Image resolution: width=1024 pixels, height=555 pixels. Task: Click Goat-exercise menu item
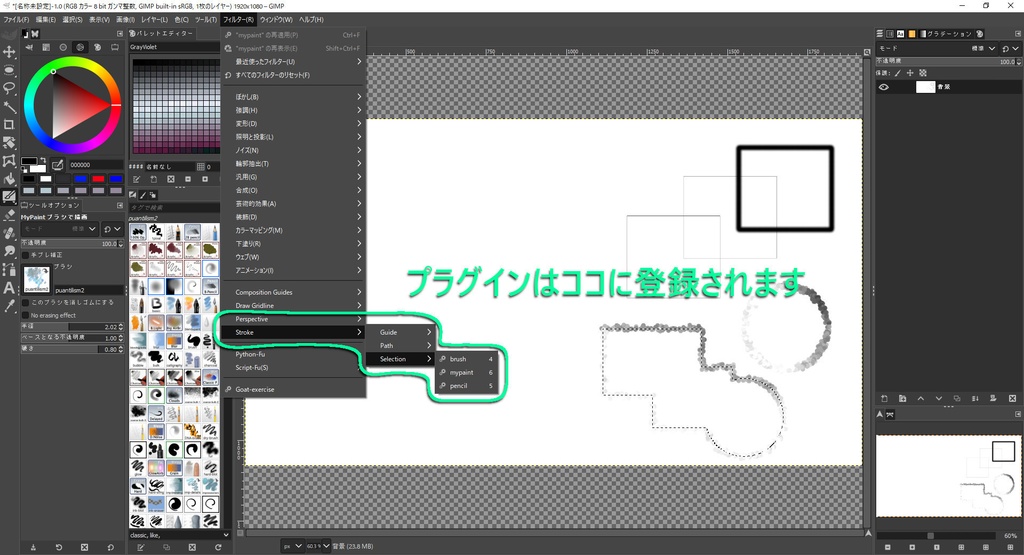coord(295,389)
